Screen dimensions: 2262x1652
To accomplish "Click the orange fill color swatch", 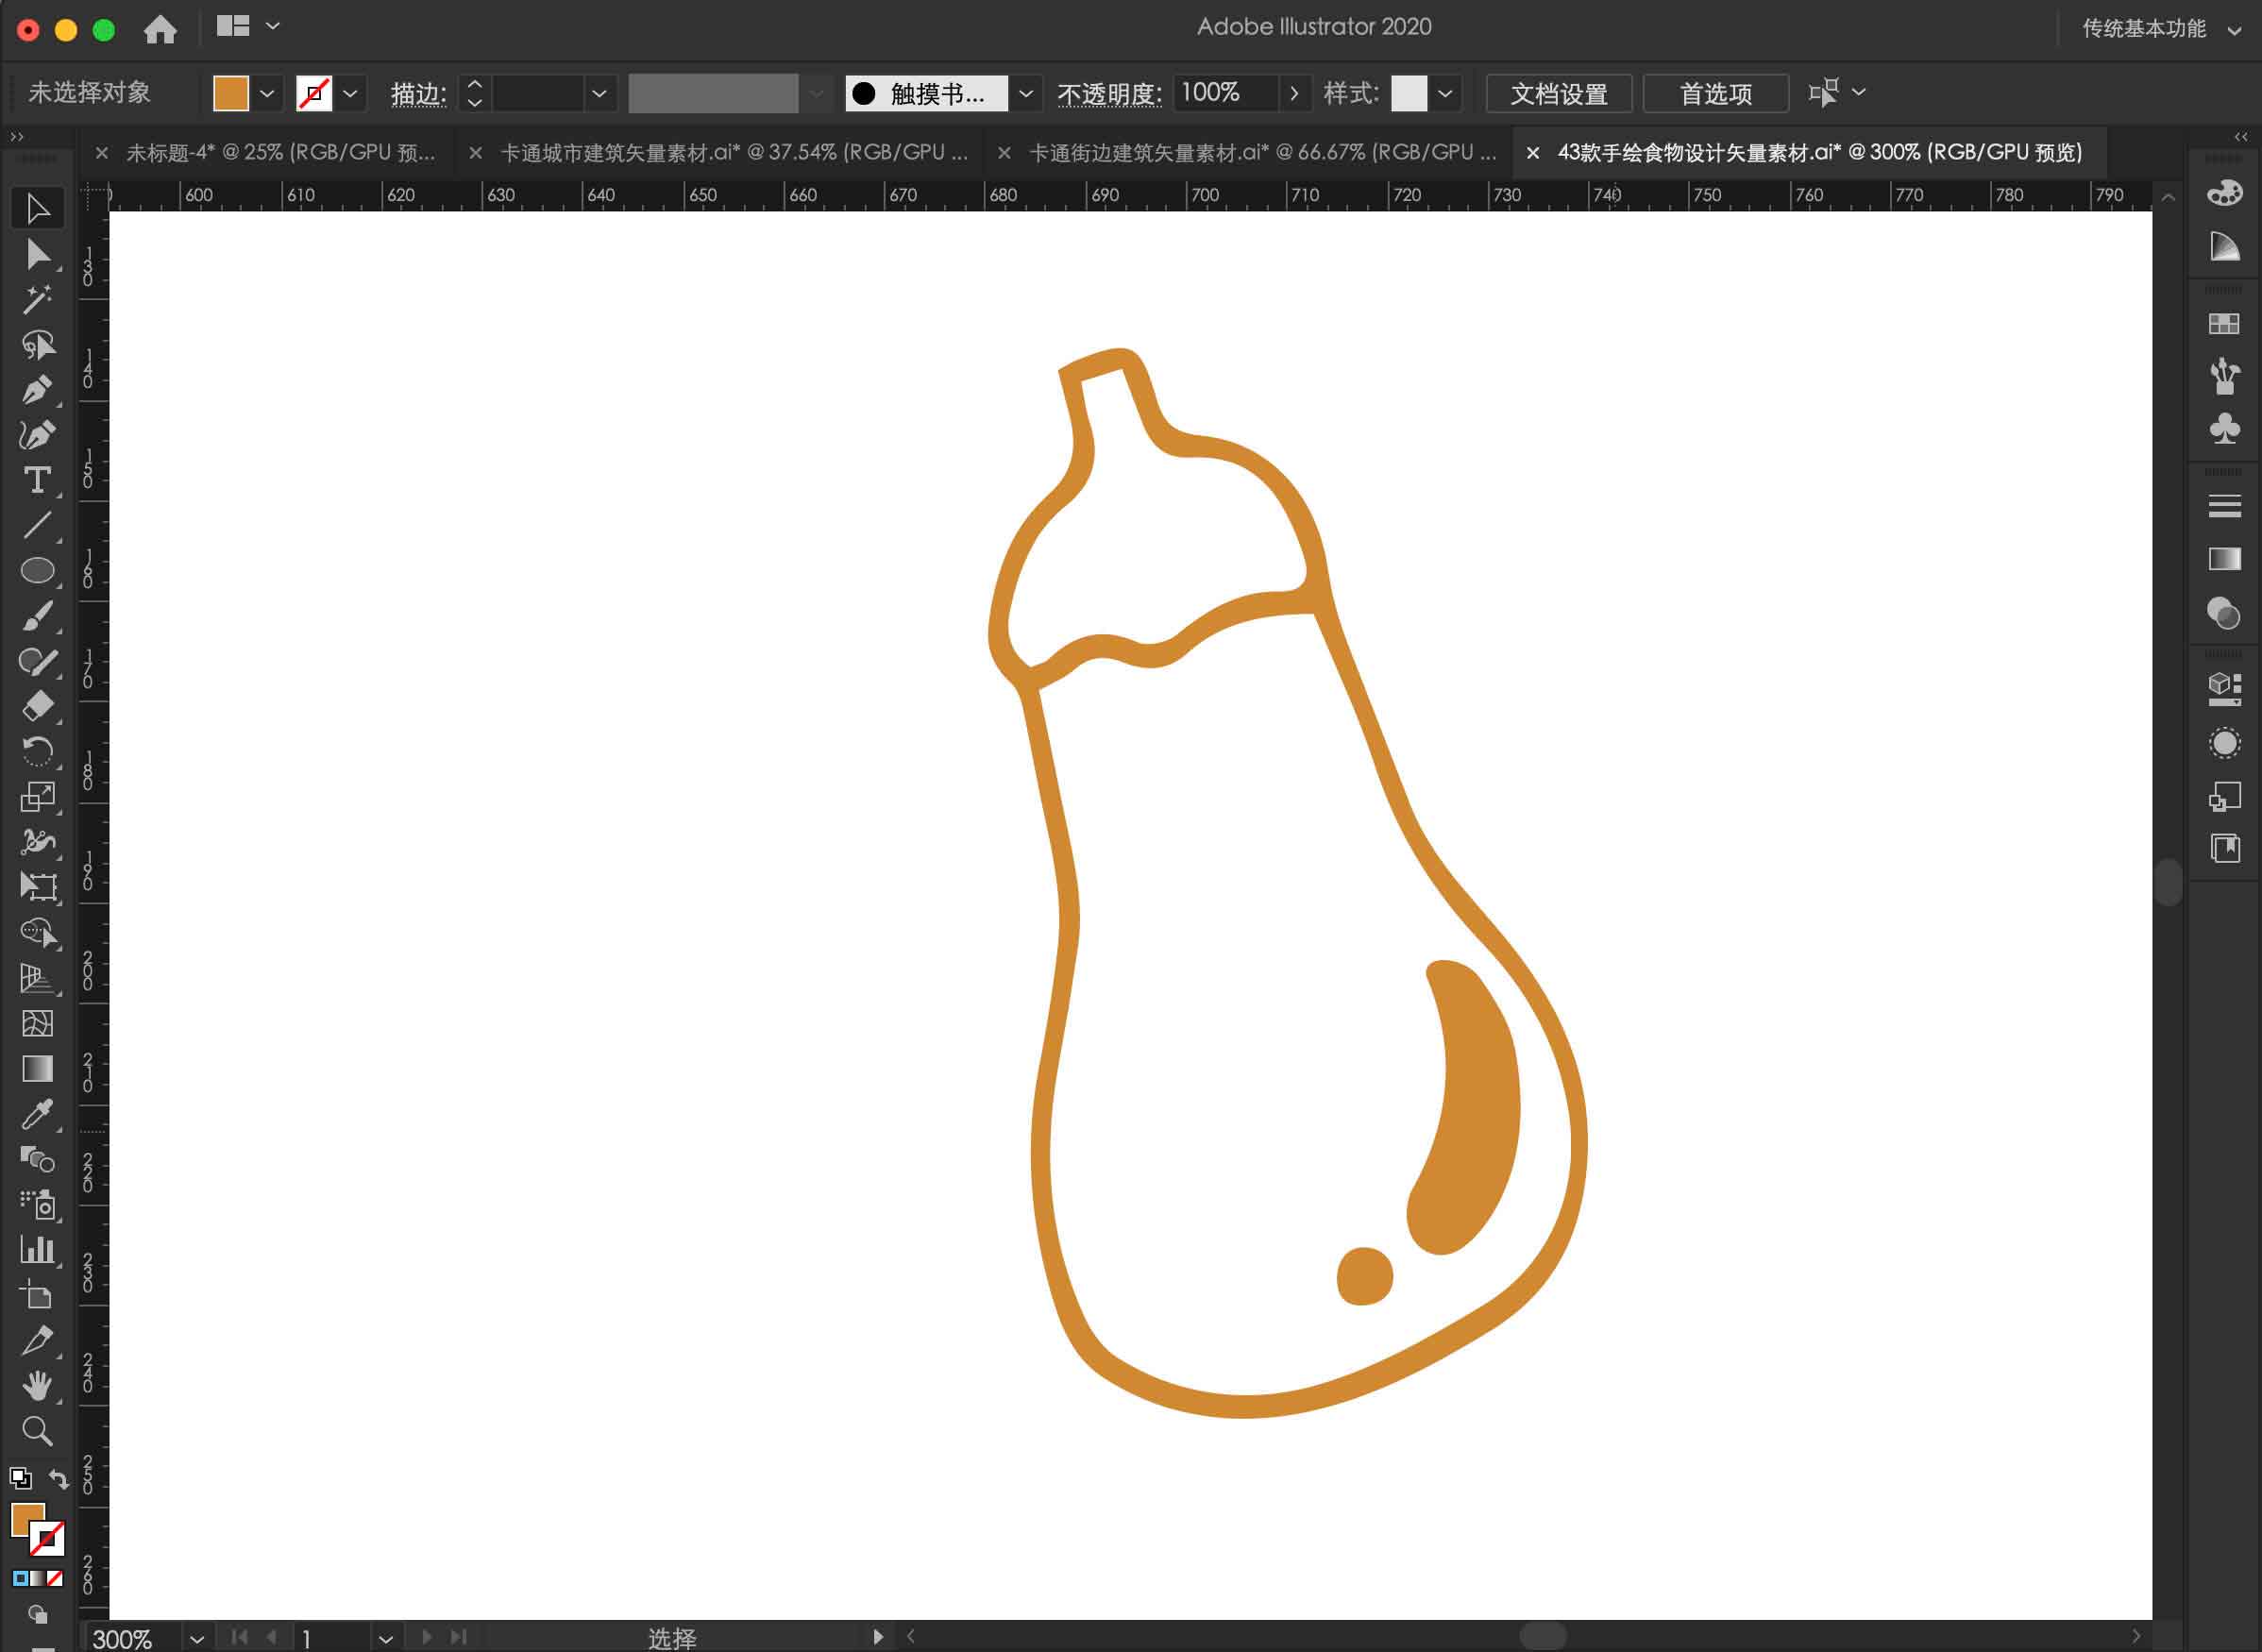I will point(231,94).
